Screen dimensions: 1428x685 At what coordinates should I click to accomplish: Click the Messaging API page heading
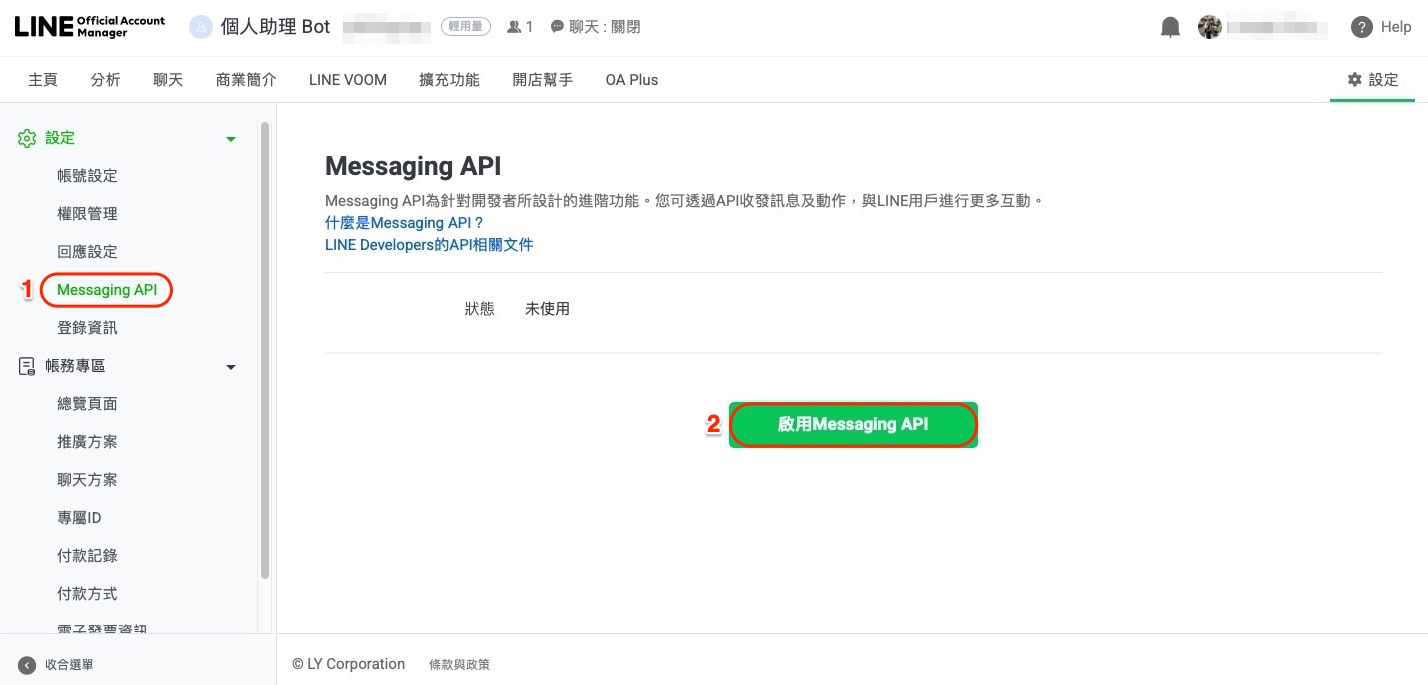tap(413, 166)
